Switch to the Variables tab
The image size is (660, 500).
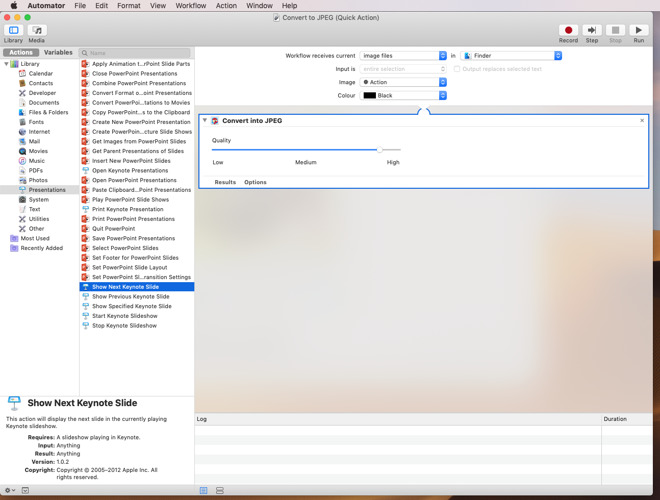[x=58, y=52]
